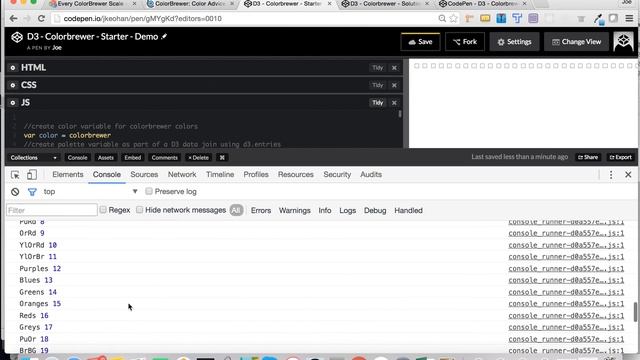Switch to D3 Colorbrewer Solution browser tab
This screenshot has height=360, width=640.
(x=385, y=4)
